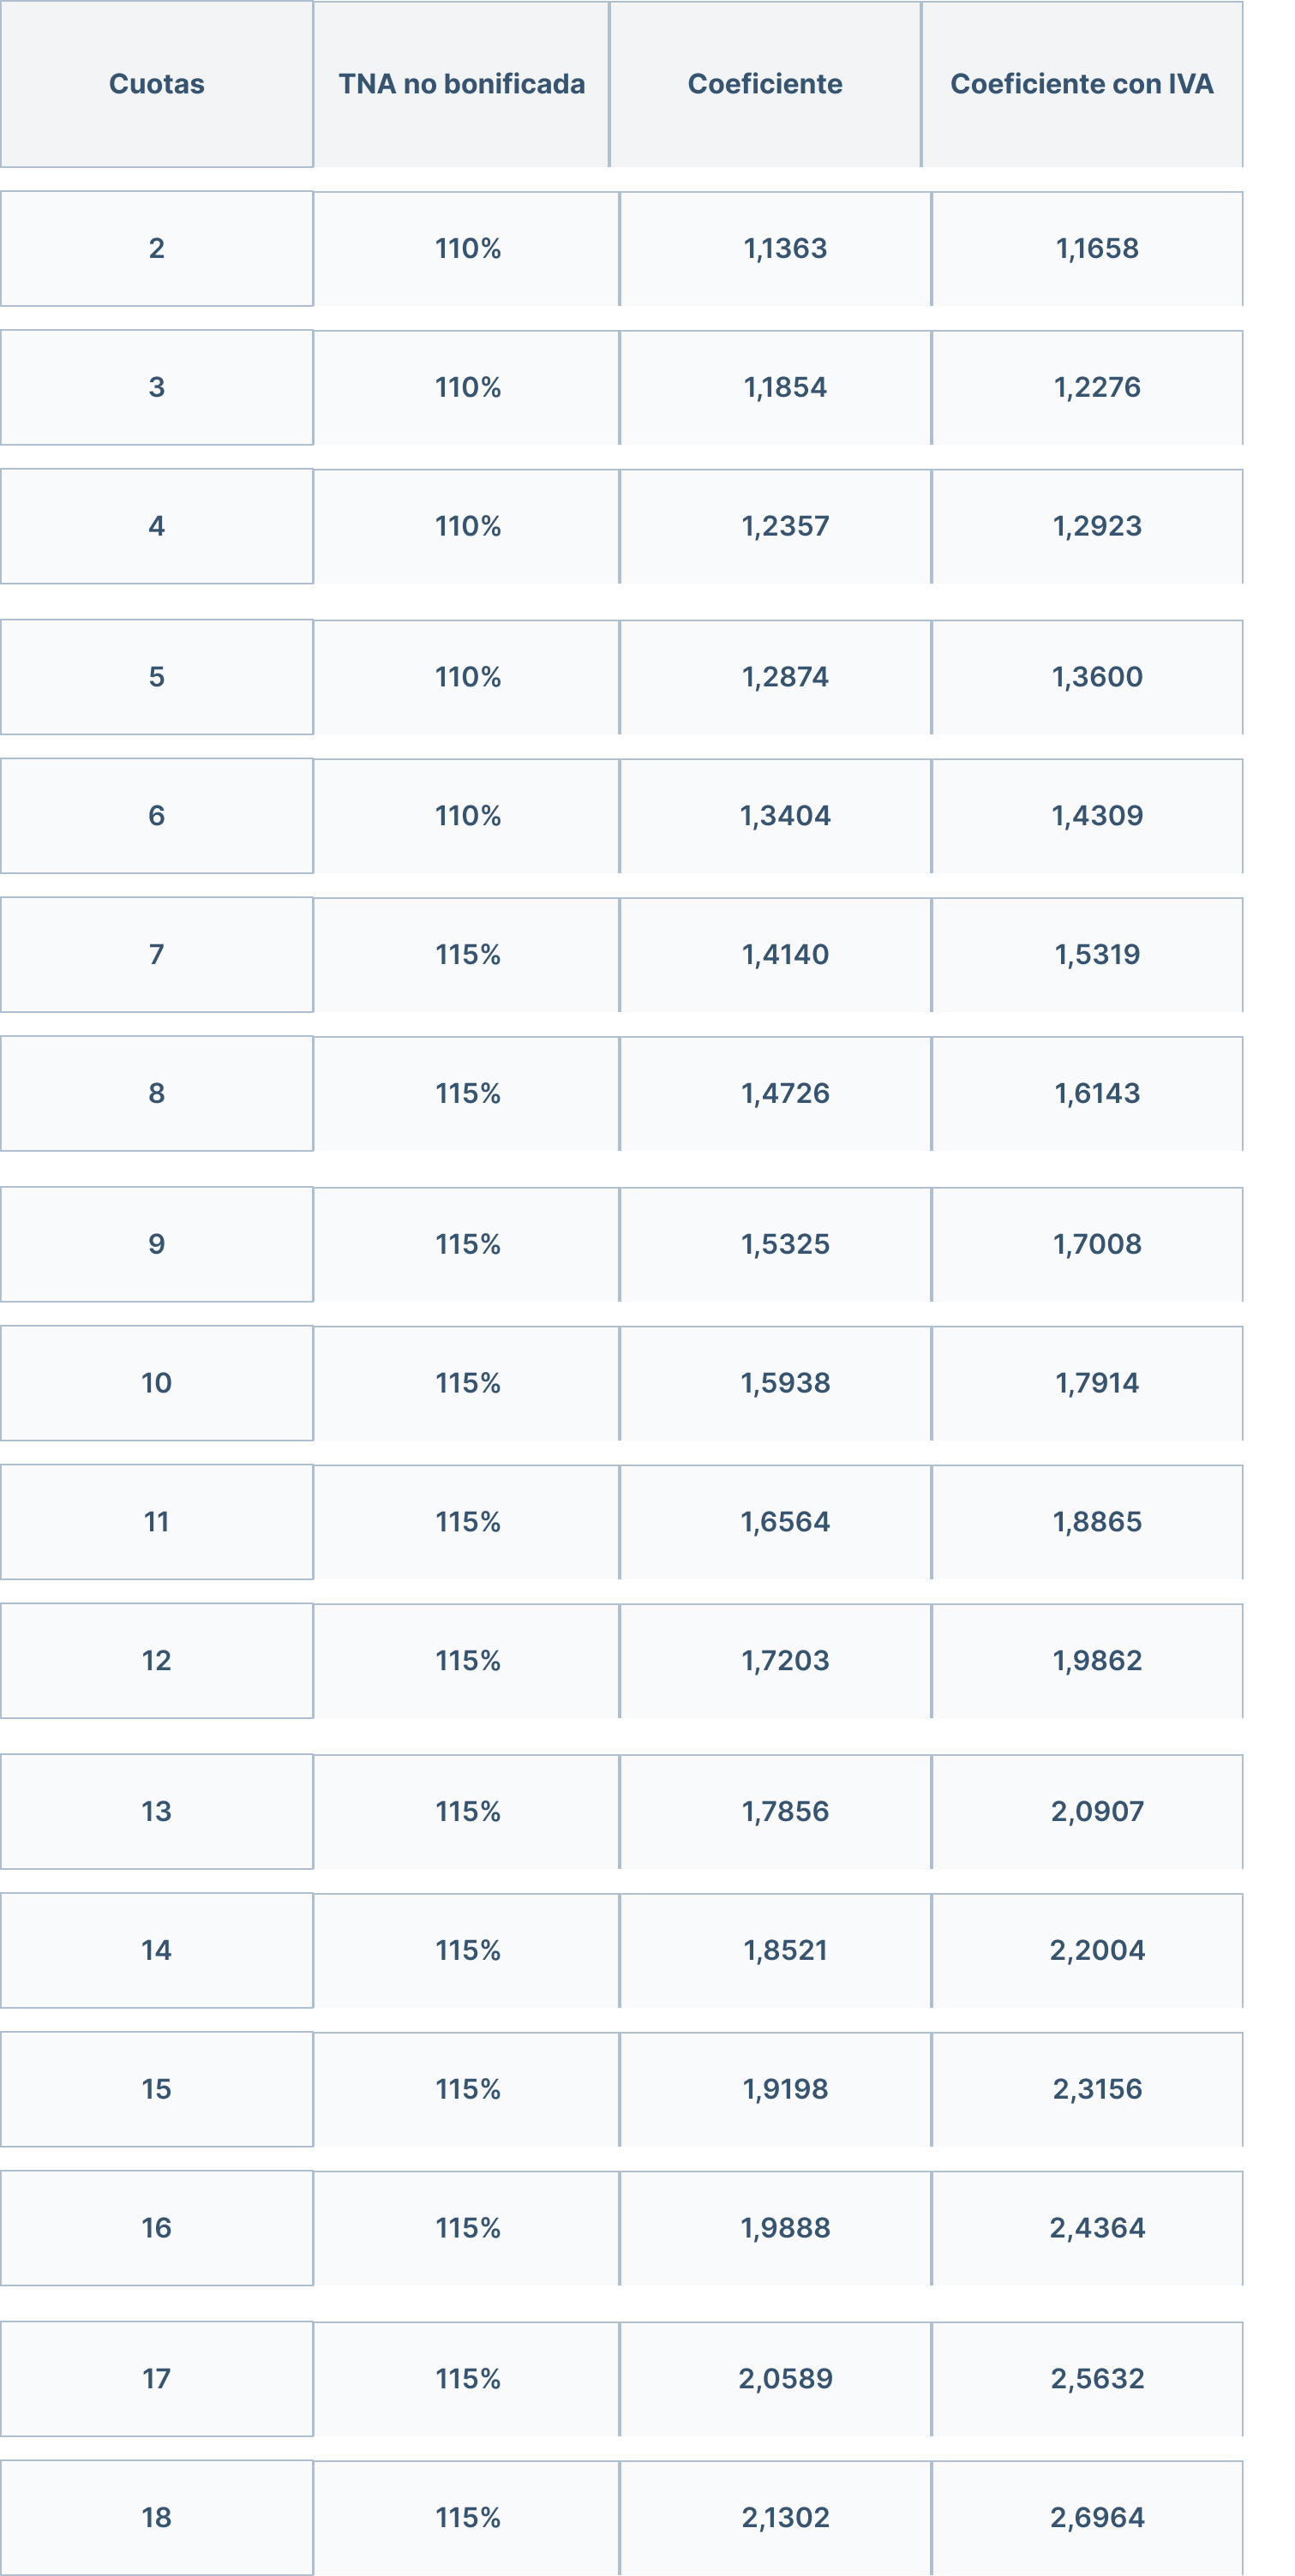Click coefficient value 1,6564
This screenshot has width=1295, height=2576.
(785, 1522)
